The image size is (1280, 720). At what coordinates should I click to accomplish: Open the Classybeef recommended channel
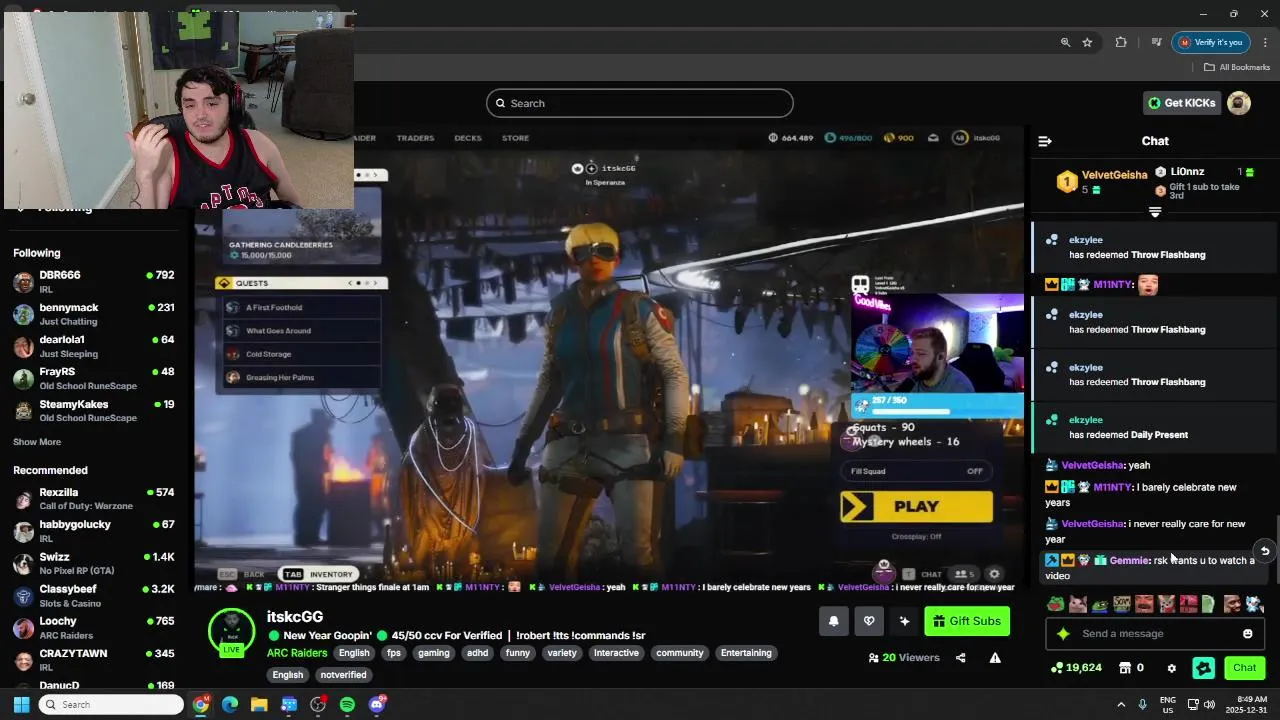coord(95,596)
